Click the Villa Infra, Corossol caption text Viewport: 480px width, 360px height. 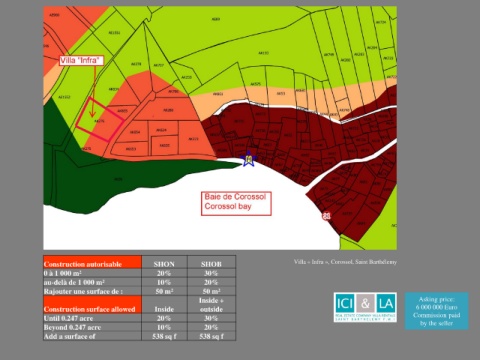tap(345, 262)
